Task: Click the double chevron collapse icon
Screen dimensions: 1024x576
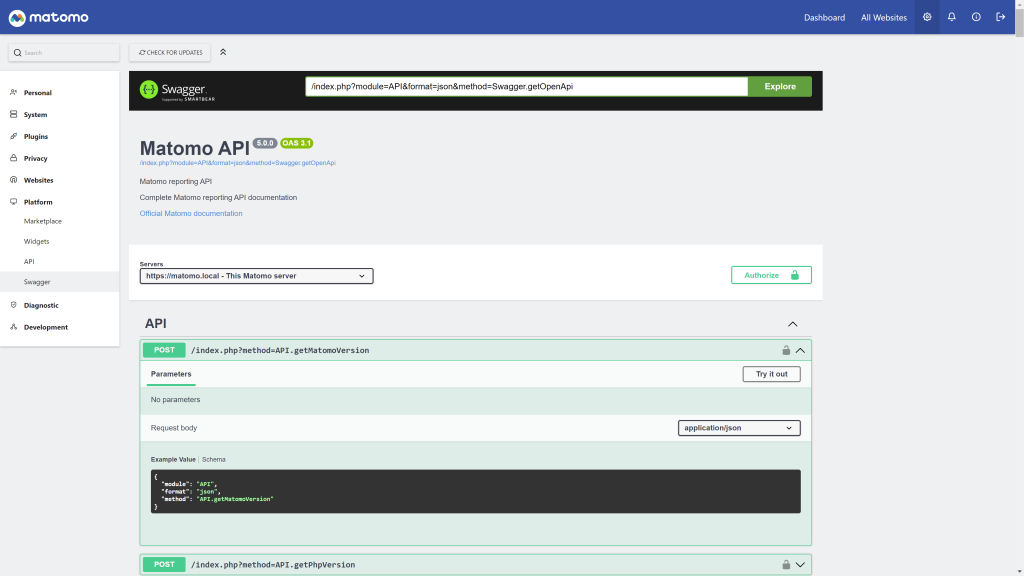Action: pyautogui.click(x=223, y=52)
